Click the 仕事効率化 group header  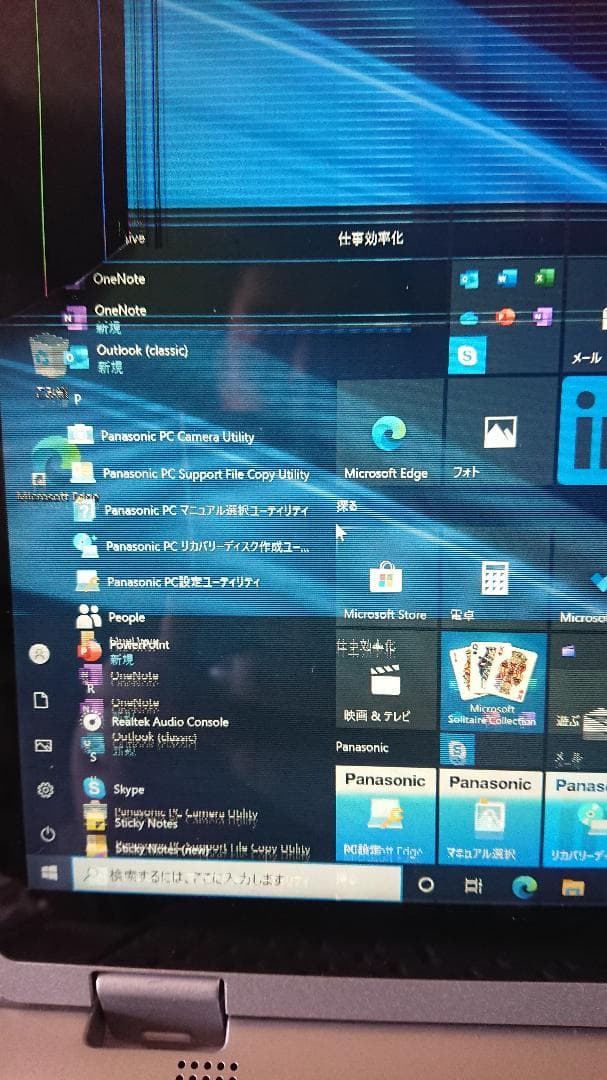pyautogui.click(x=371, y=239)
